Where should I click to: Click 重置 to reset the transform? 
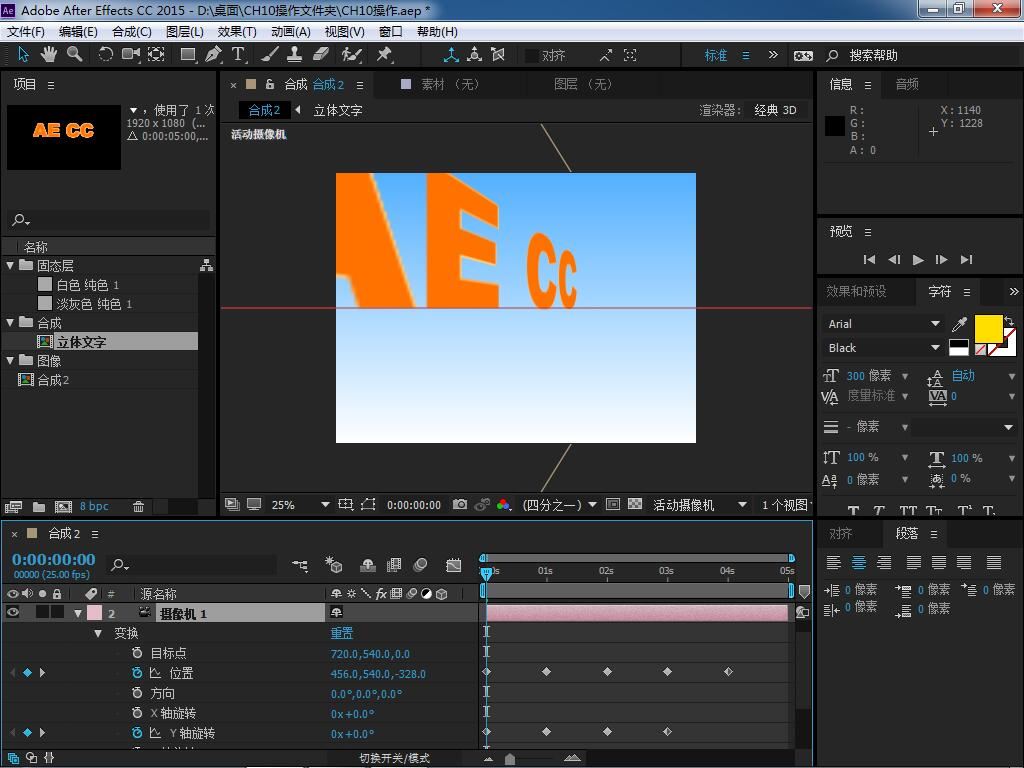click(x=342, y=633)
